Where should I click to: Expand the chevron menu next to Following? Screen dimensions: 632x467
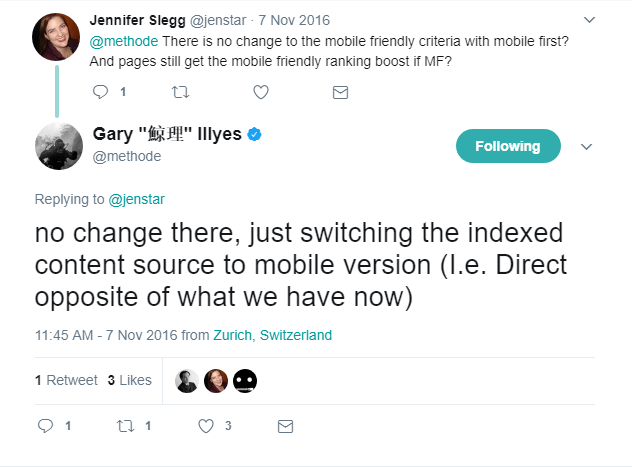(586, 147)
